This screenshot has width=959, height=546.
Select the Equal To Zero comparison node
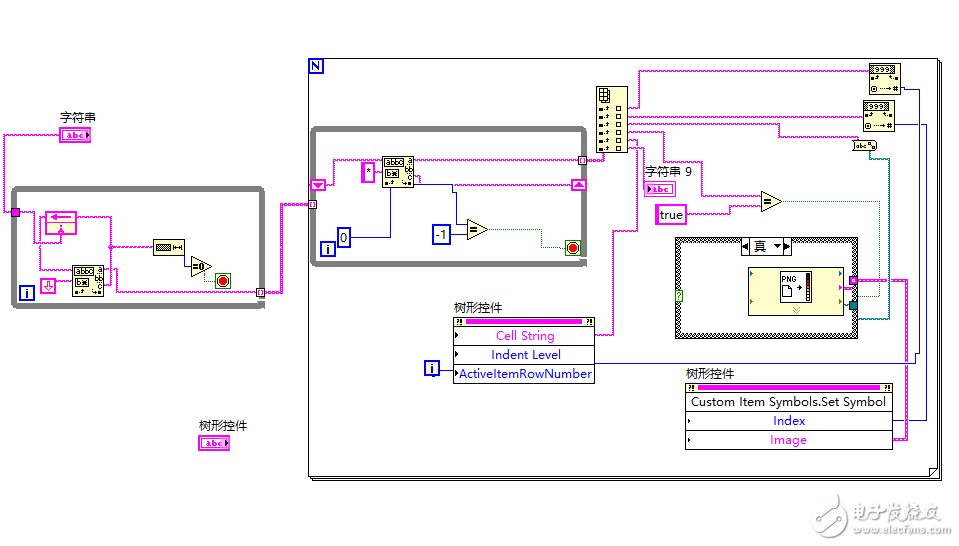(x=201, y=267)
